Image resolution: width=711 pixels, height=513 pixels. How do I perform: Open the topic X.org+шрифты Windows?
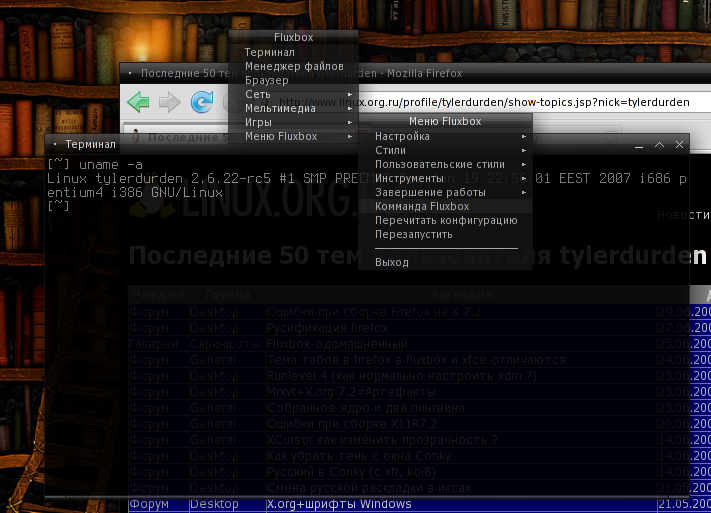[x=339, y=504]
